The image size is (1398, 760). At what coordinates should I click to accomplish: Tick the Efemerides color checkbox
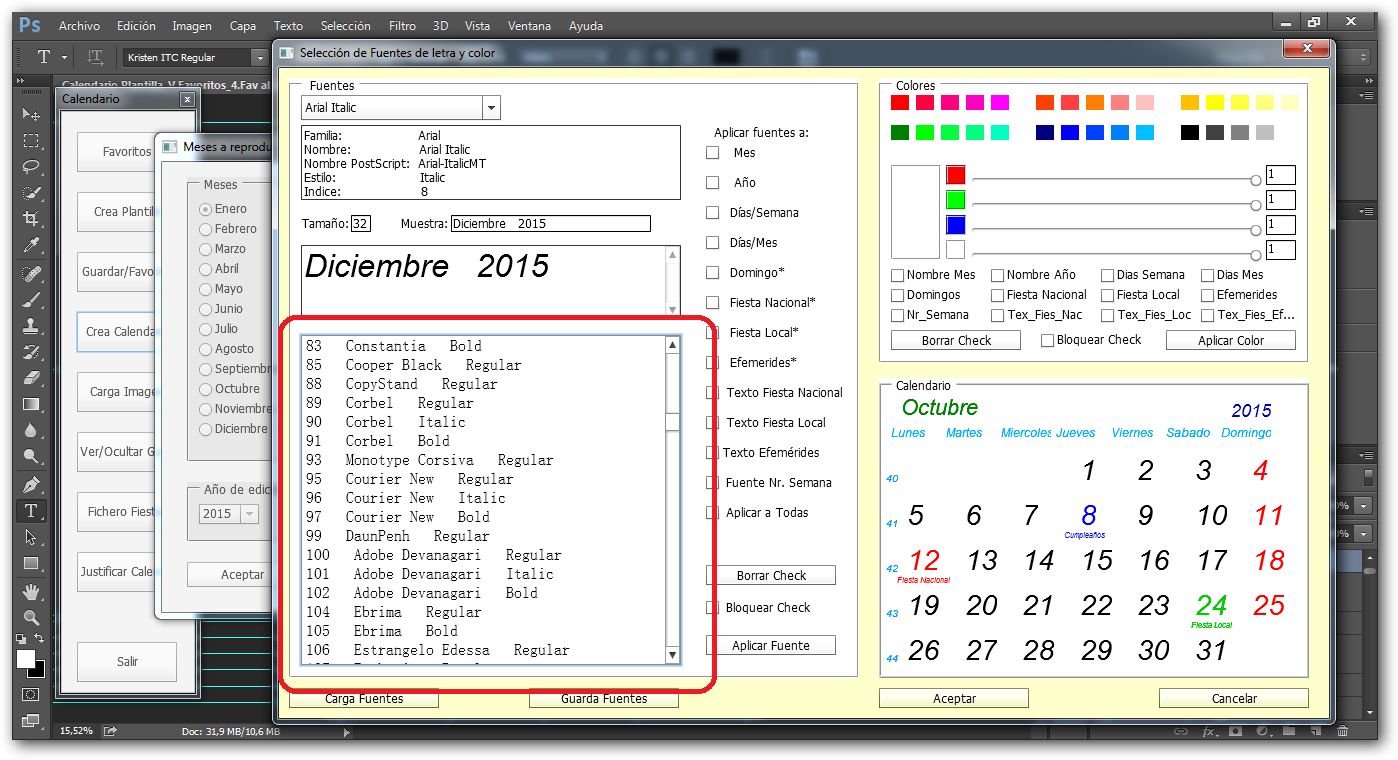[x=1208, y=295]
